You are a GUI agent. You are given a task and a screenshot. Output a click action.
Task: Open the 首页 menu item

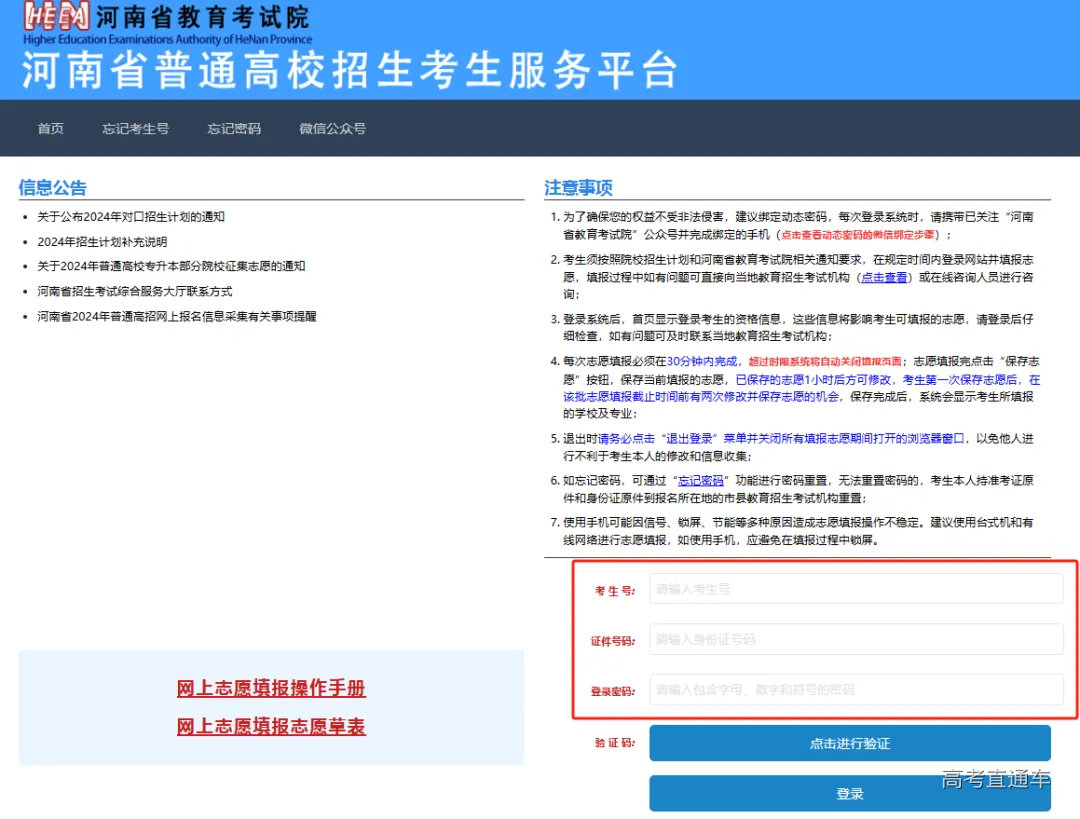51,128
